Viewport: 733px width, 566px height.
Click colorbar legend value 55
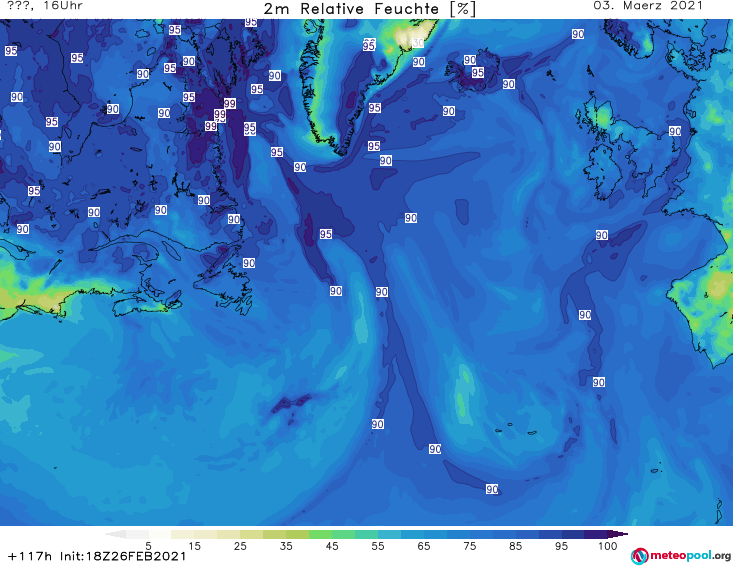coord(378,546)
